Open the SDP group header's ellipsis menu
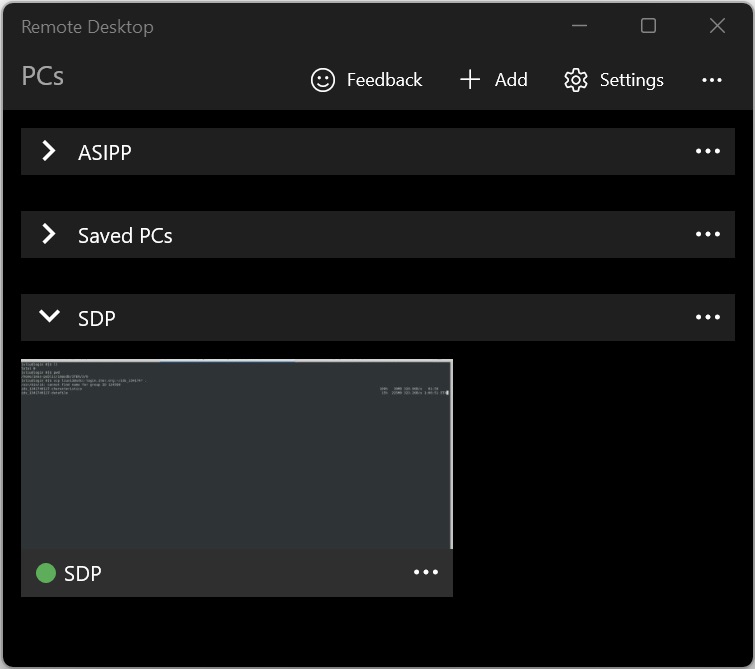The image size is (755, 669). (x=708, y=317)
